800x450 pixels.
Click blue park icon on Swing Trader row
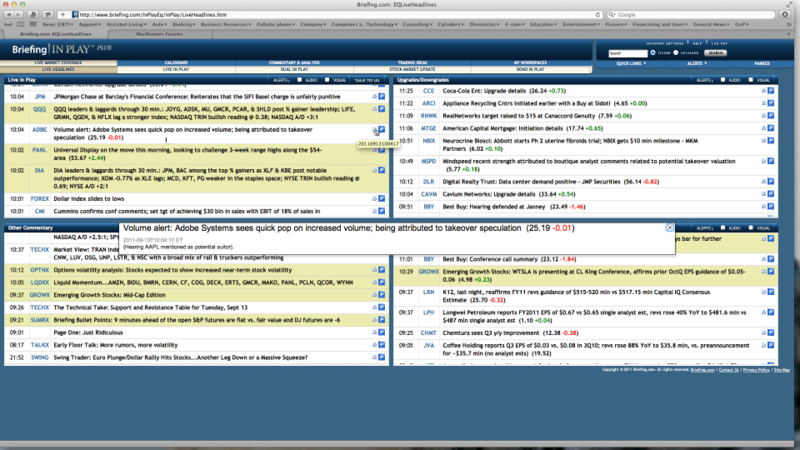coord(382,357)
